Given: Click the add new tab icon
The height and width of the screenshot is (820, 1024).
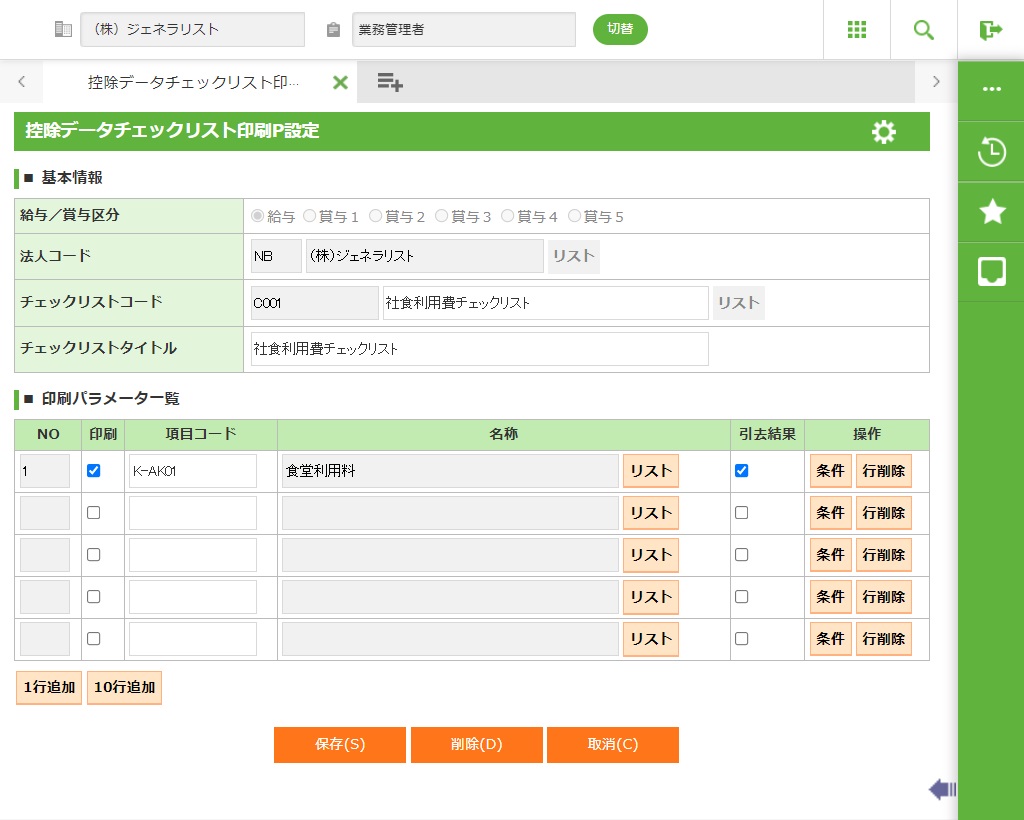Looking at the screenshot, I should [x=390, y=82].
